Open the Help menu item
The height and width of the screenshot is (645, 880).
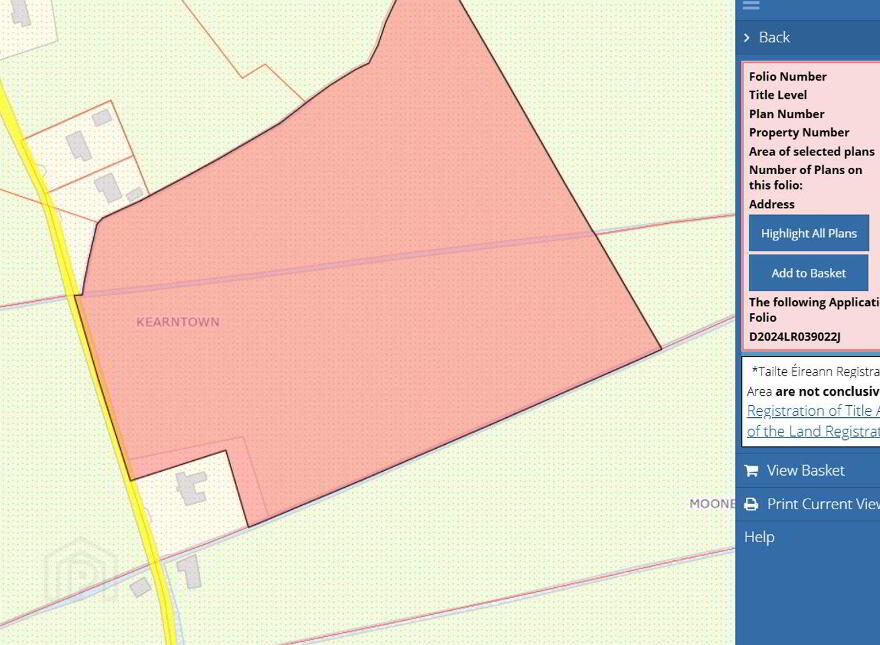(x=759, y=537)
